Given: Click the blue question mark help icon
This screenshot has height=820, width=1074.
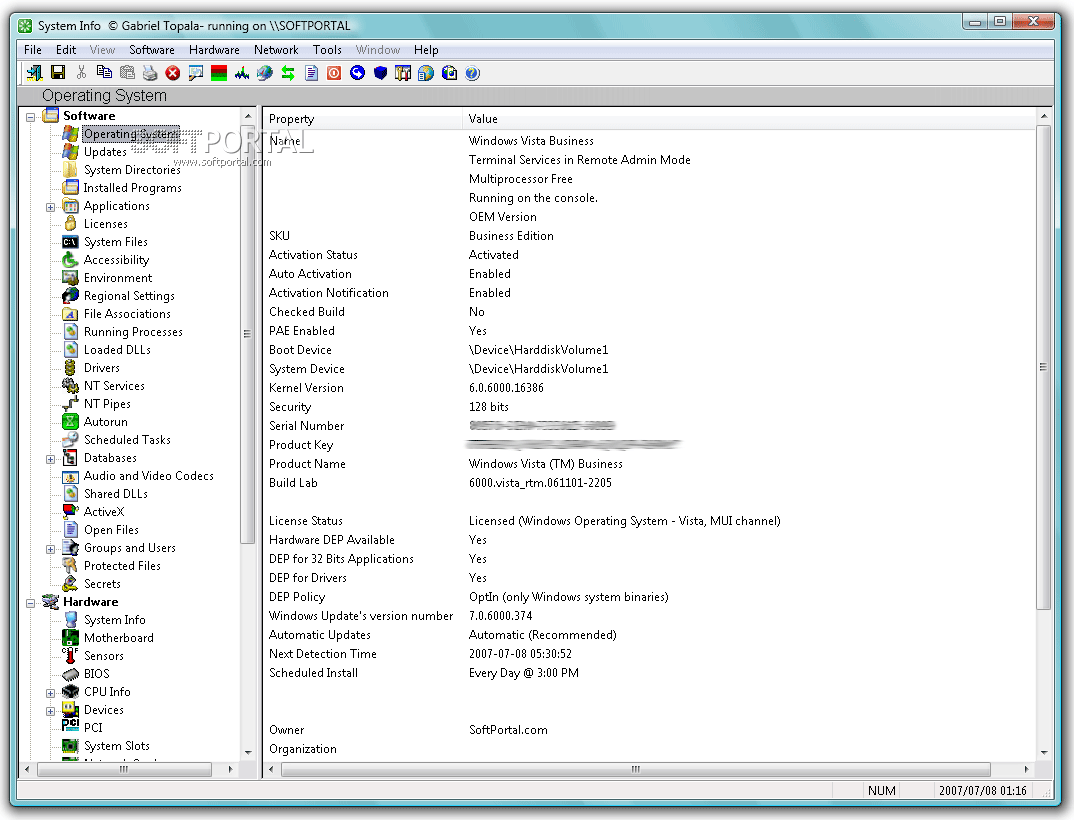Looking at the screenshot, I should (472, 73).
